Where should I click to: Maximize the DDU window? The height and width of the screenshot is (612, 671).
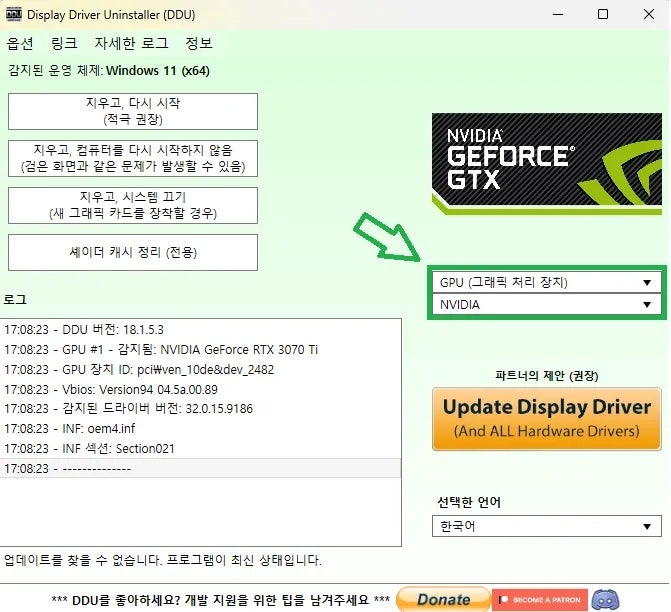click(603, 14)
